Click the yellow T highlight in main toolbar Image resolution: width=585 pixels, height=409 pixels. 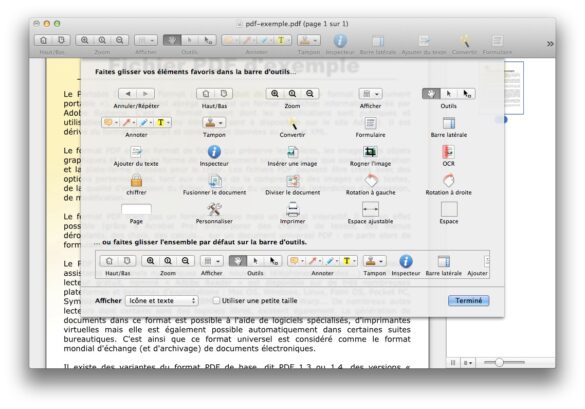pyautogui.click(x=282, y=40)
